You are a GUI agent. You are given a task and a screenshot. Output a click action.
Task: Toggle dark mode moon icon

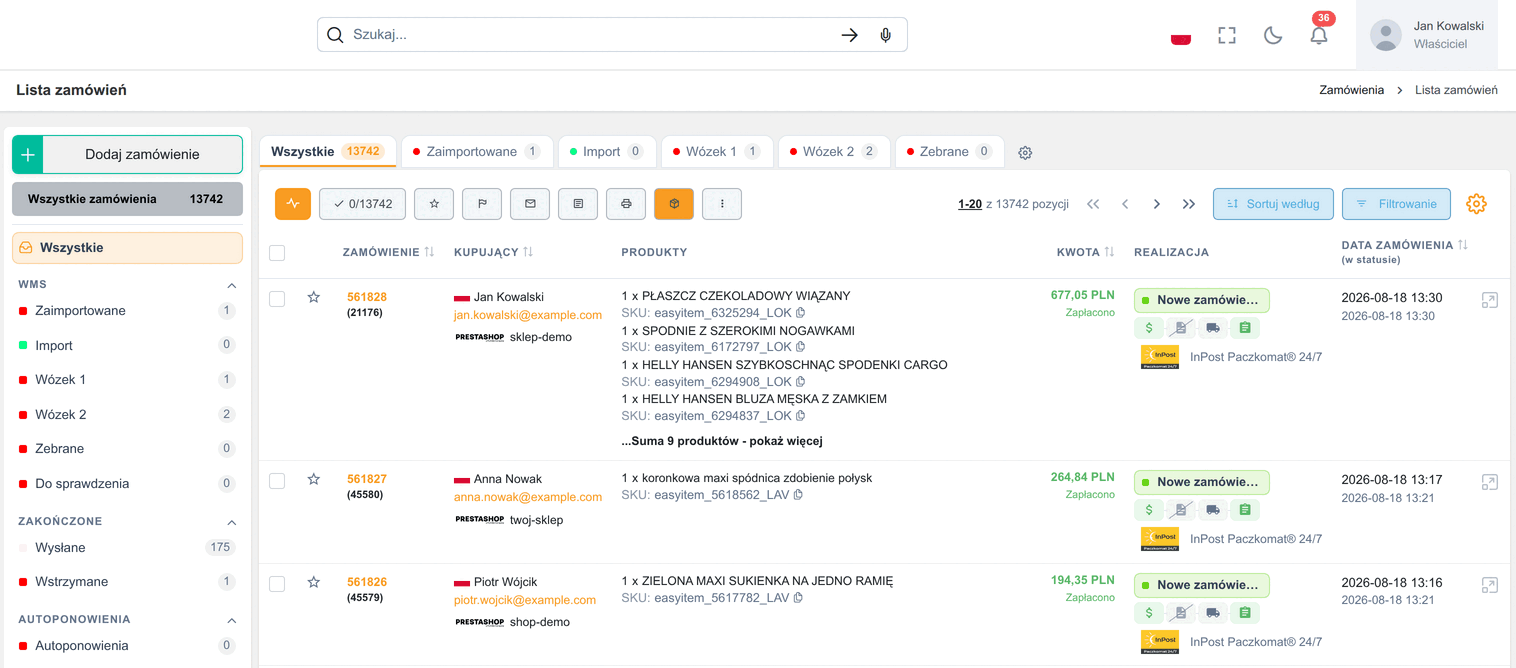[1273, 35]
